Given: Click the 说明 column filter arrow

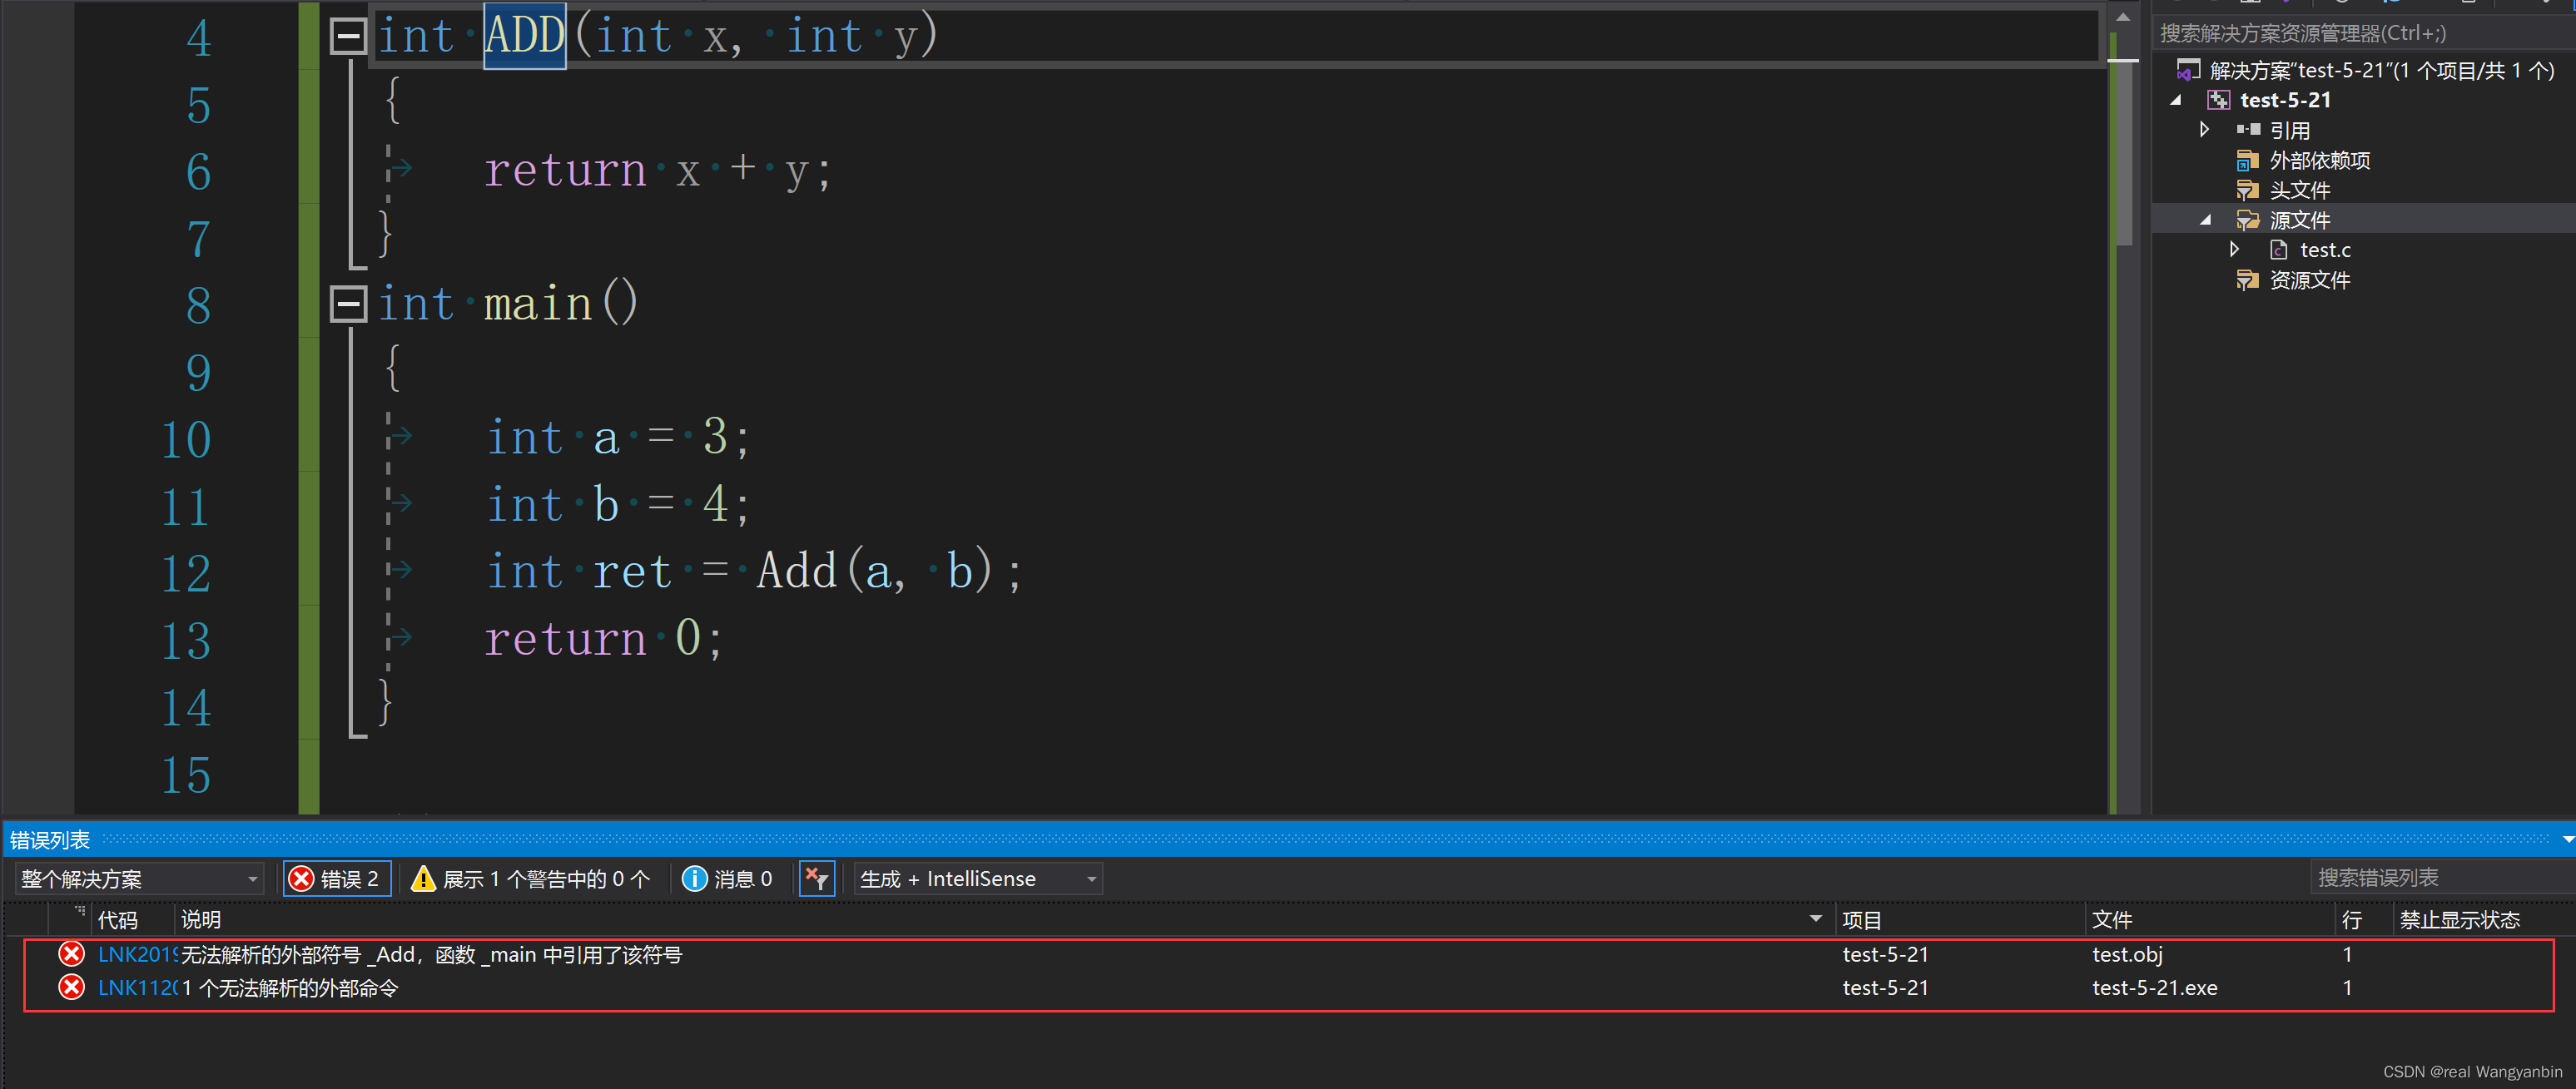Looking at the screenshot, I should click(1815, 918).
